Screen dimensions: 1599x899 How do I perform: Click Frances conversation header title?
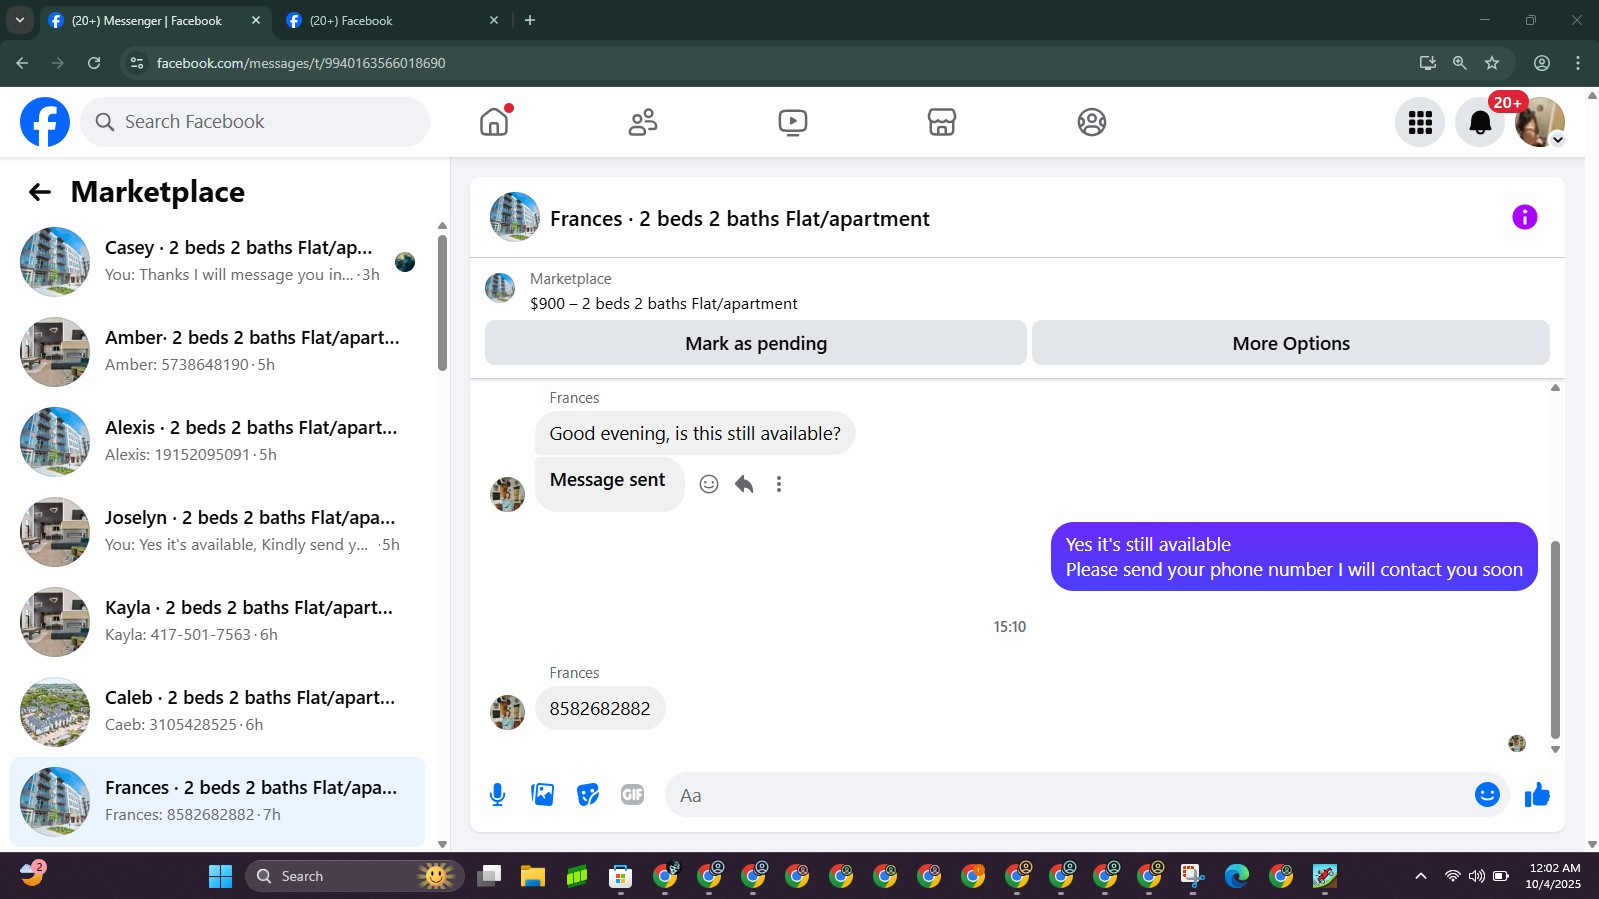point(740,219)
